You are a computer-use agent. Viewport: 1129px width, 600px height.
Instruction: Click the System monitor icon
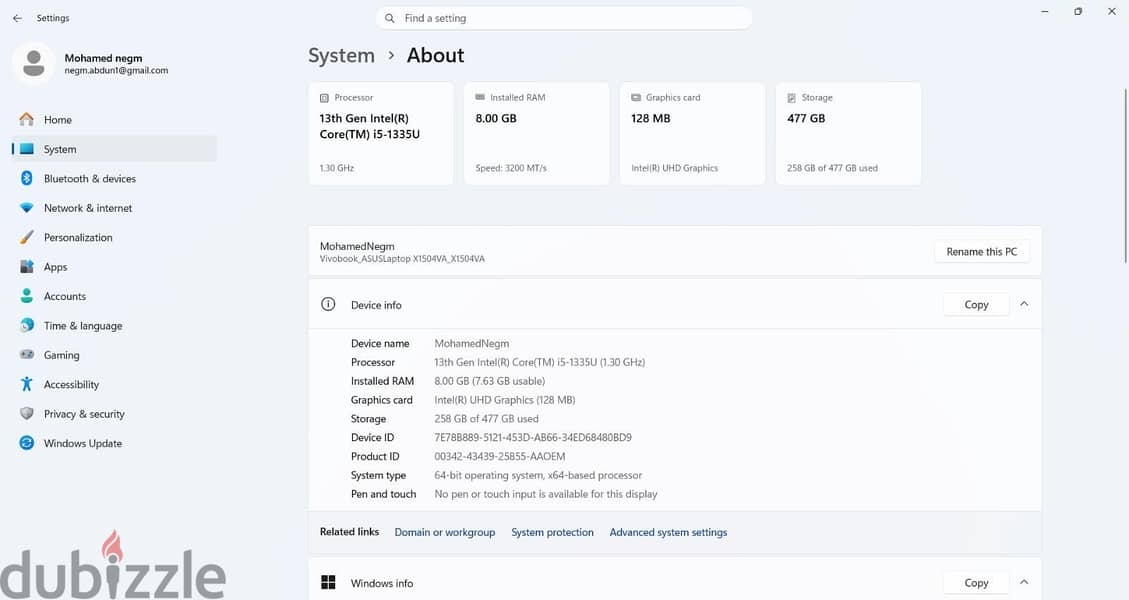[27, 149]
